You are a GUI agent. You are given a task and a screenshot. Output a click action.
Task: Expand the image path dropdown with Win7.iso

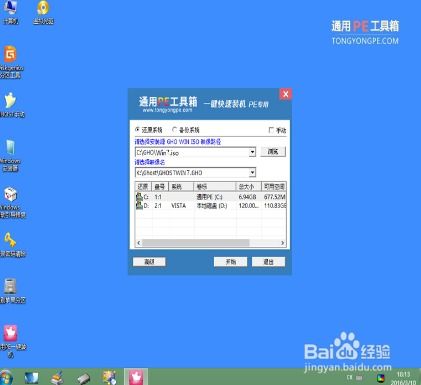[252, 152]
